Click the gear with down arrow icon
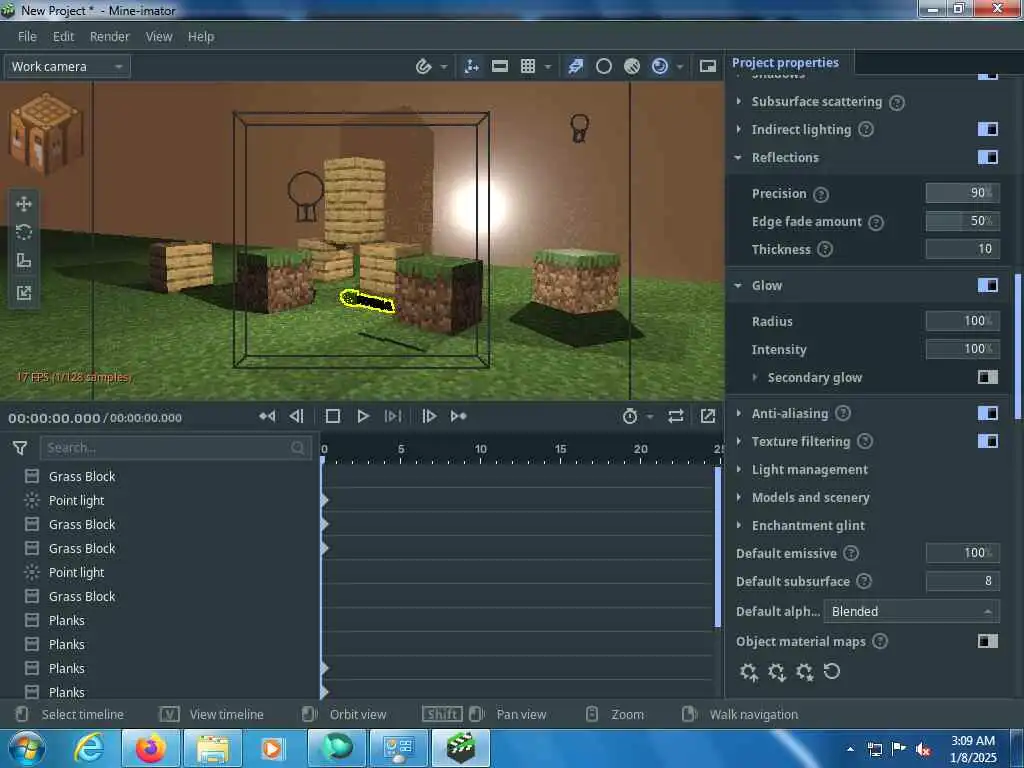This screenshot has height=768, width=1024. pyautogui.click(x=777, y=672)
